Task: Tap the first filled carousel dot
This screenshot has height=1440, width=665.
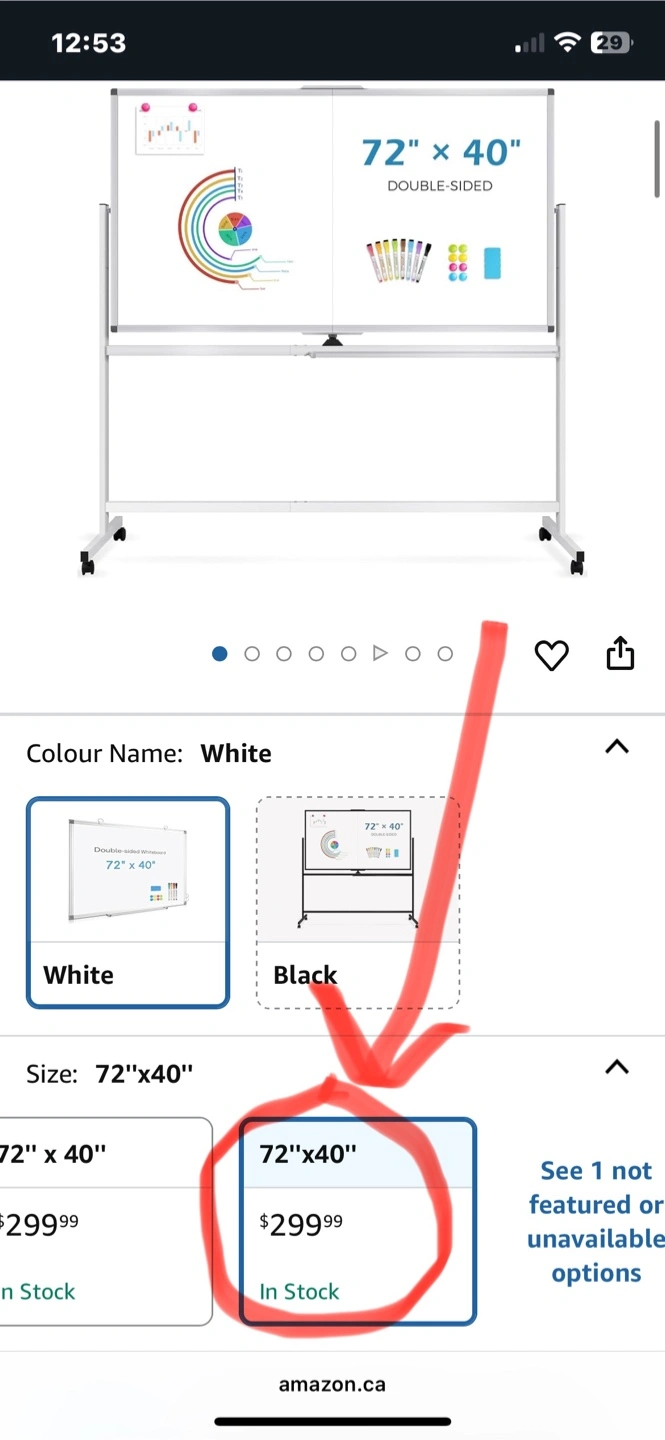Action: pos(220,654)
